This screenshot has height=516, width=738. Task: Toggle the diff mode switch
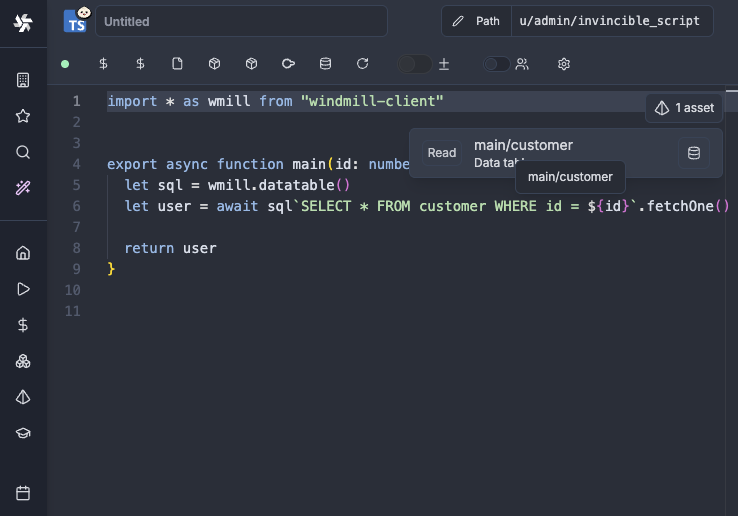pos(414,64)
